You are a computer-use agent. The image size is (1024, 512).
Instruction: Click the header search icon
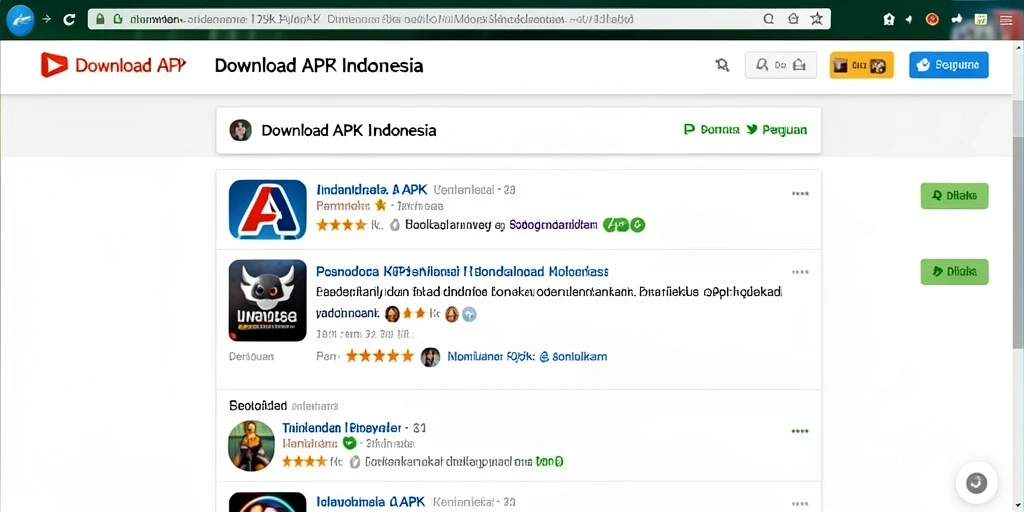click(722, 65)
